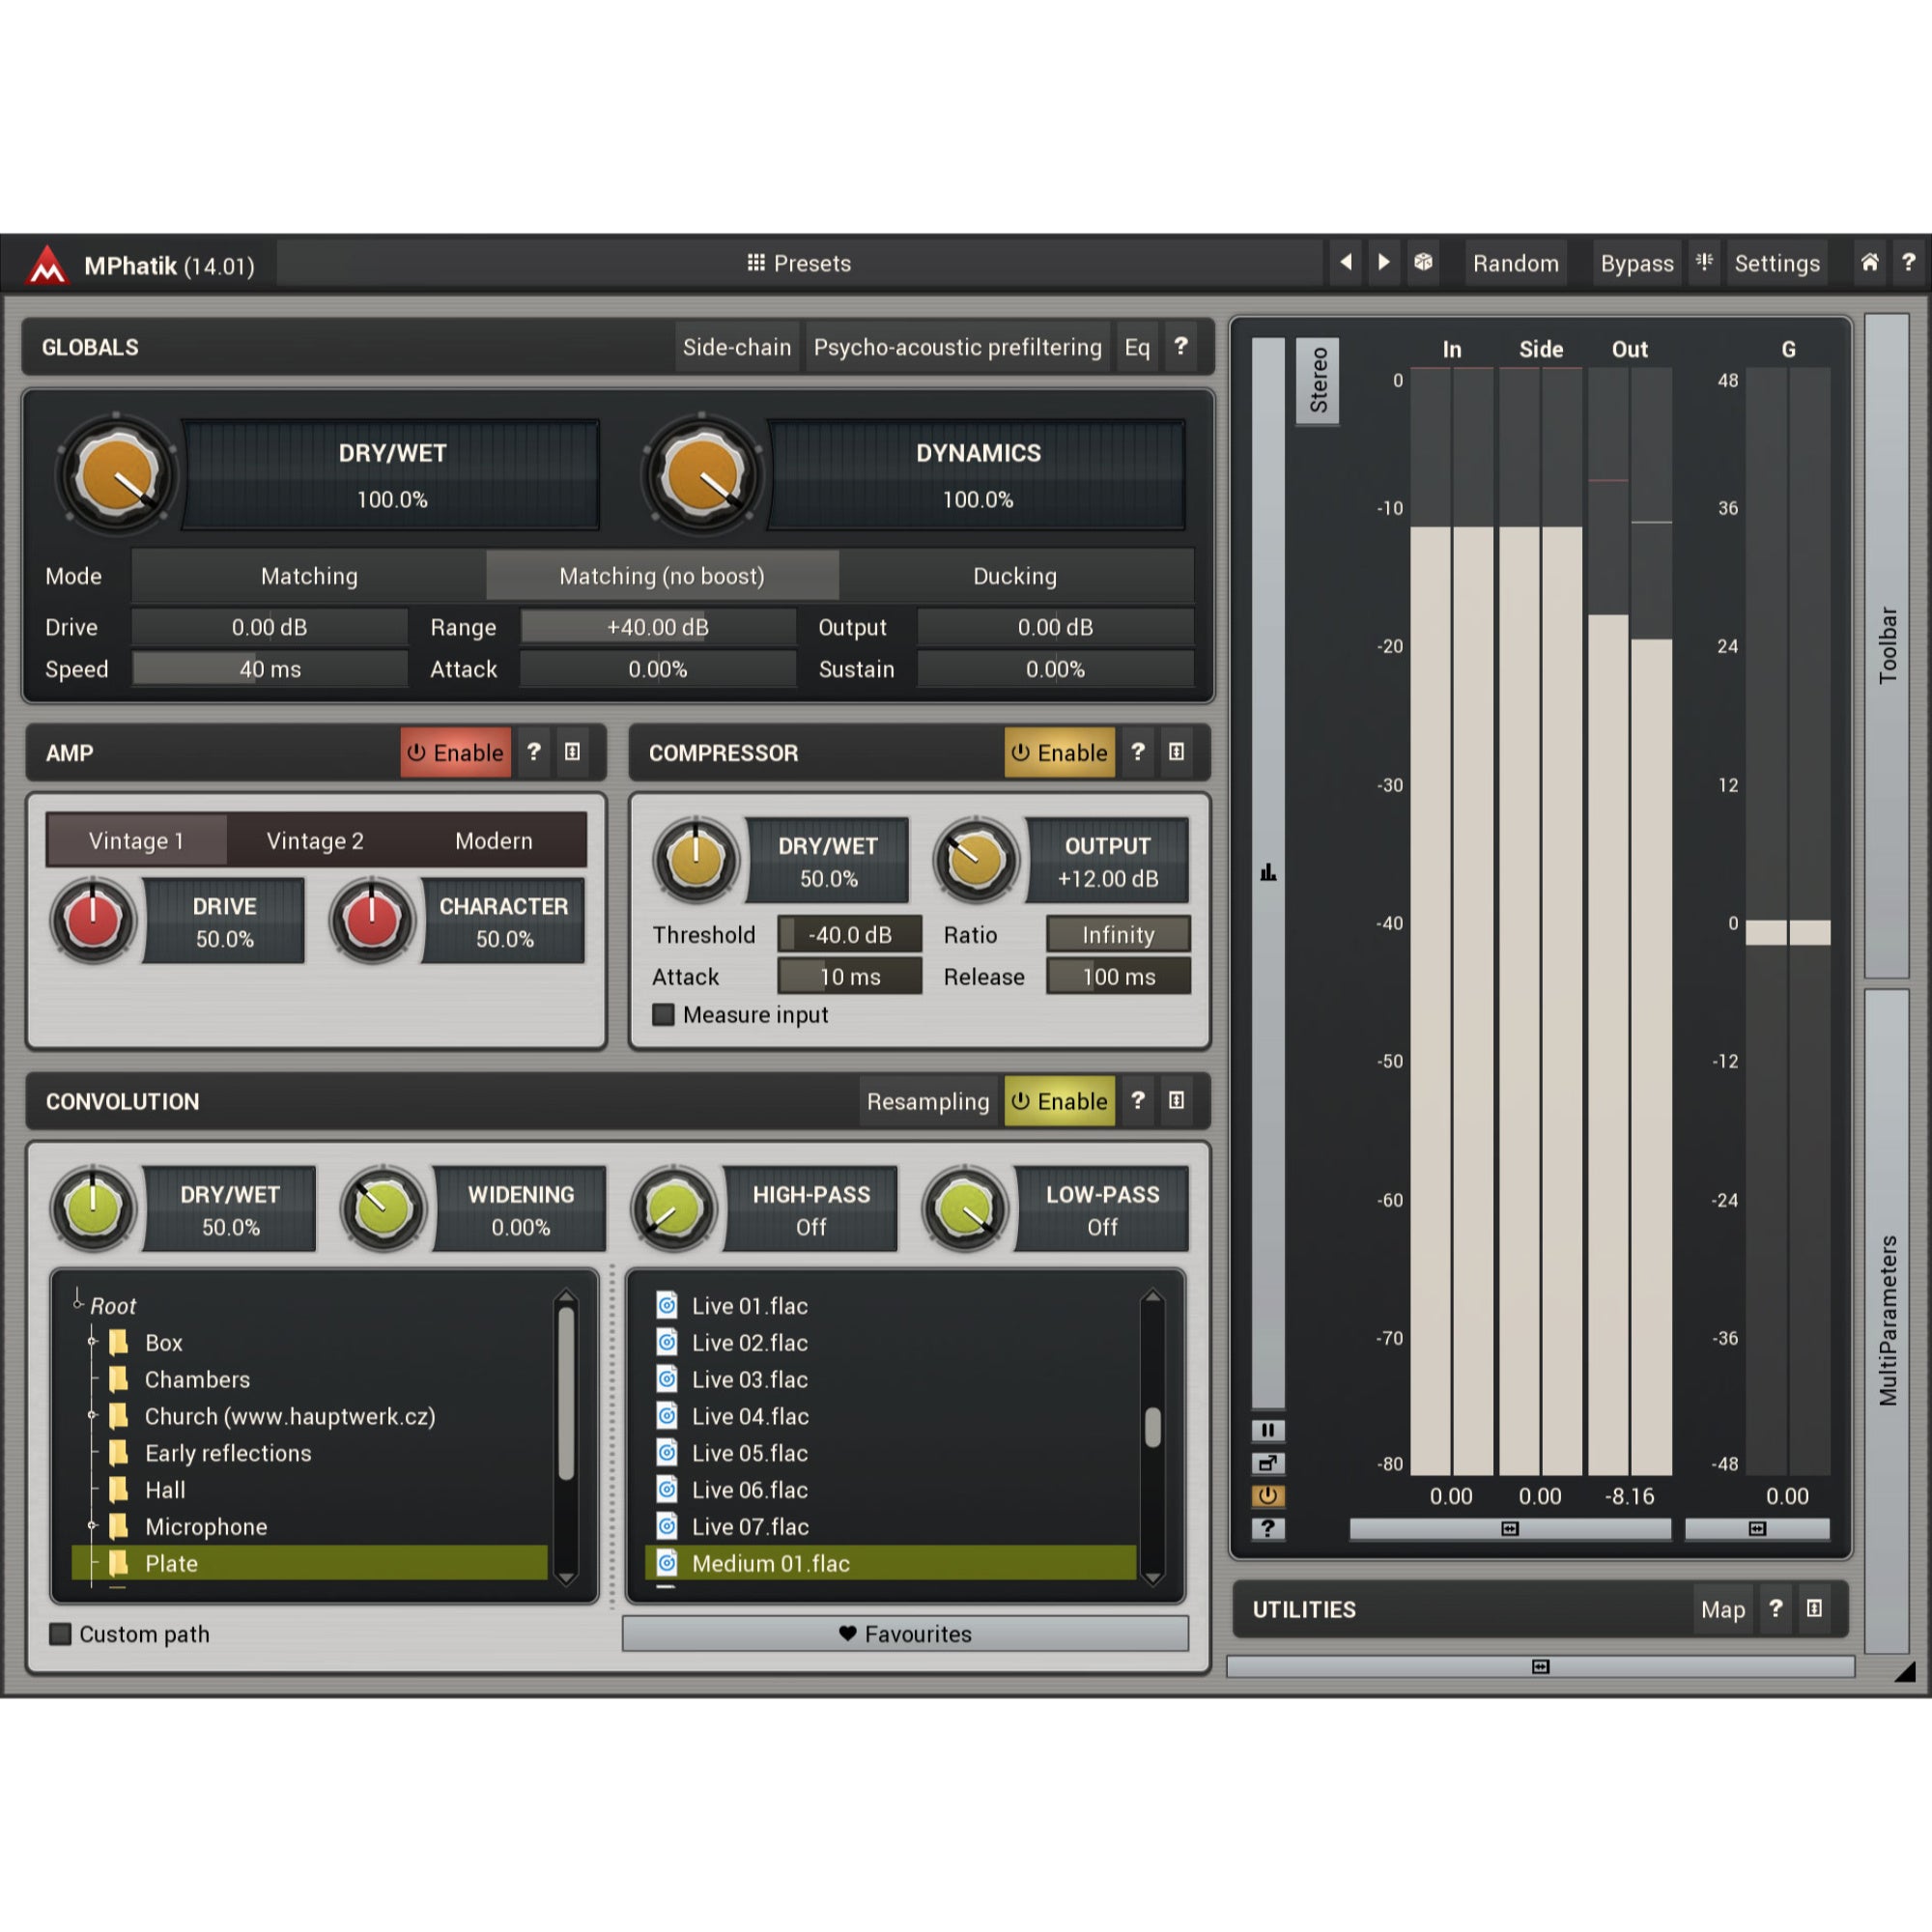Click the dice randomize preset icon
1932x1932 pixels.
point(1423,262)
